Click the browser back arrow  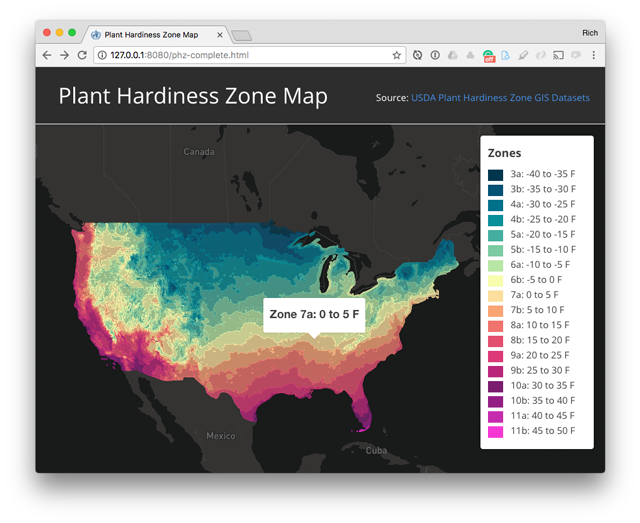point(47,55)
